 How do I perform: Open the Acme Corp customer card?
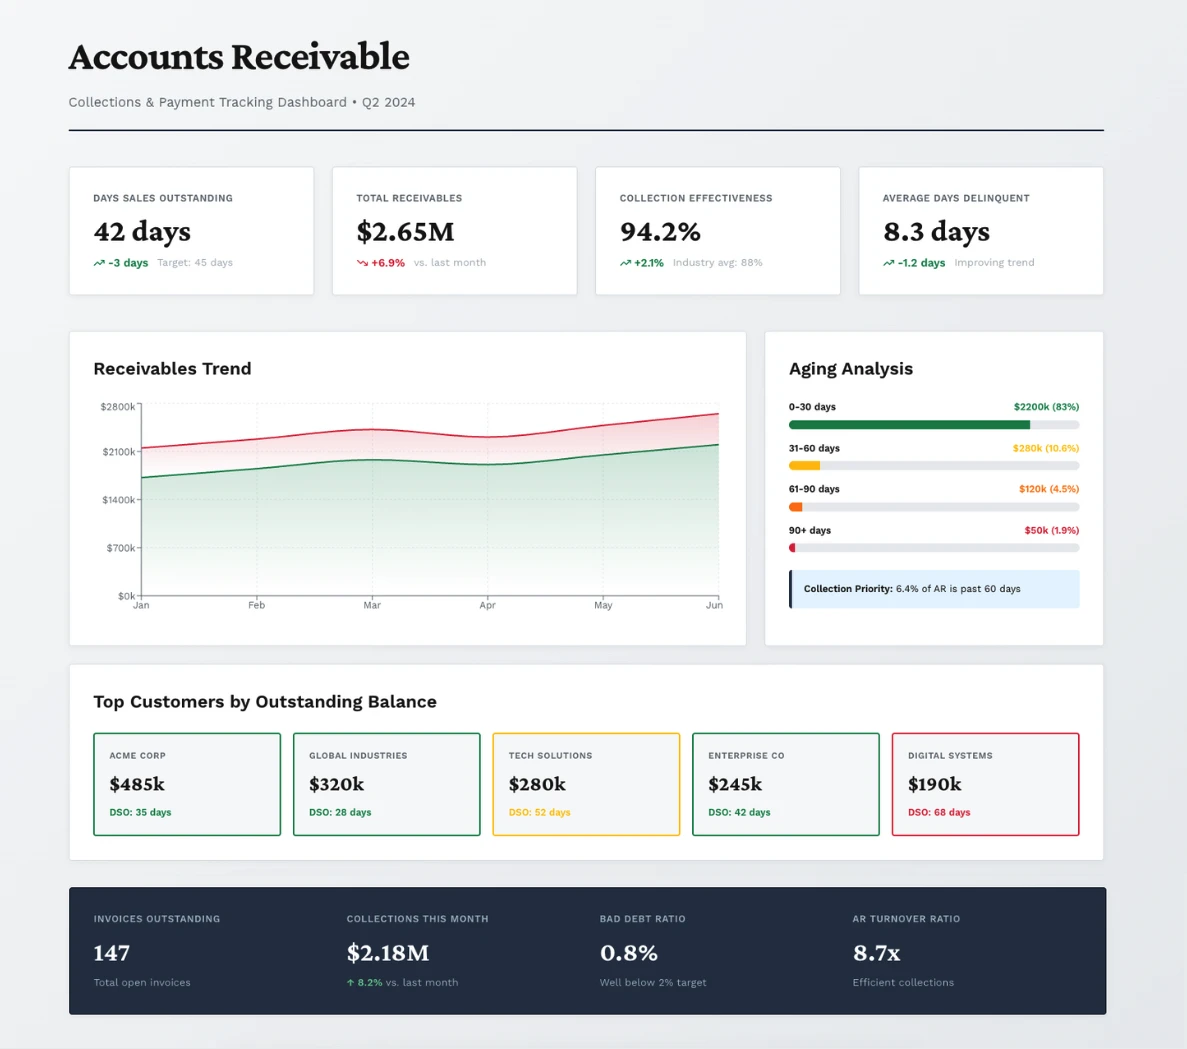pos(187,783)
